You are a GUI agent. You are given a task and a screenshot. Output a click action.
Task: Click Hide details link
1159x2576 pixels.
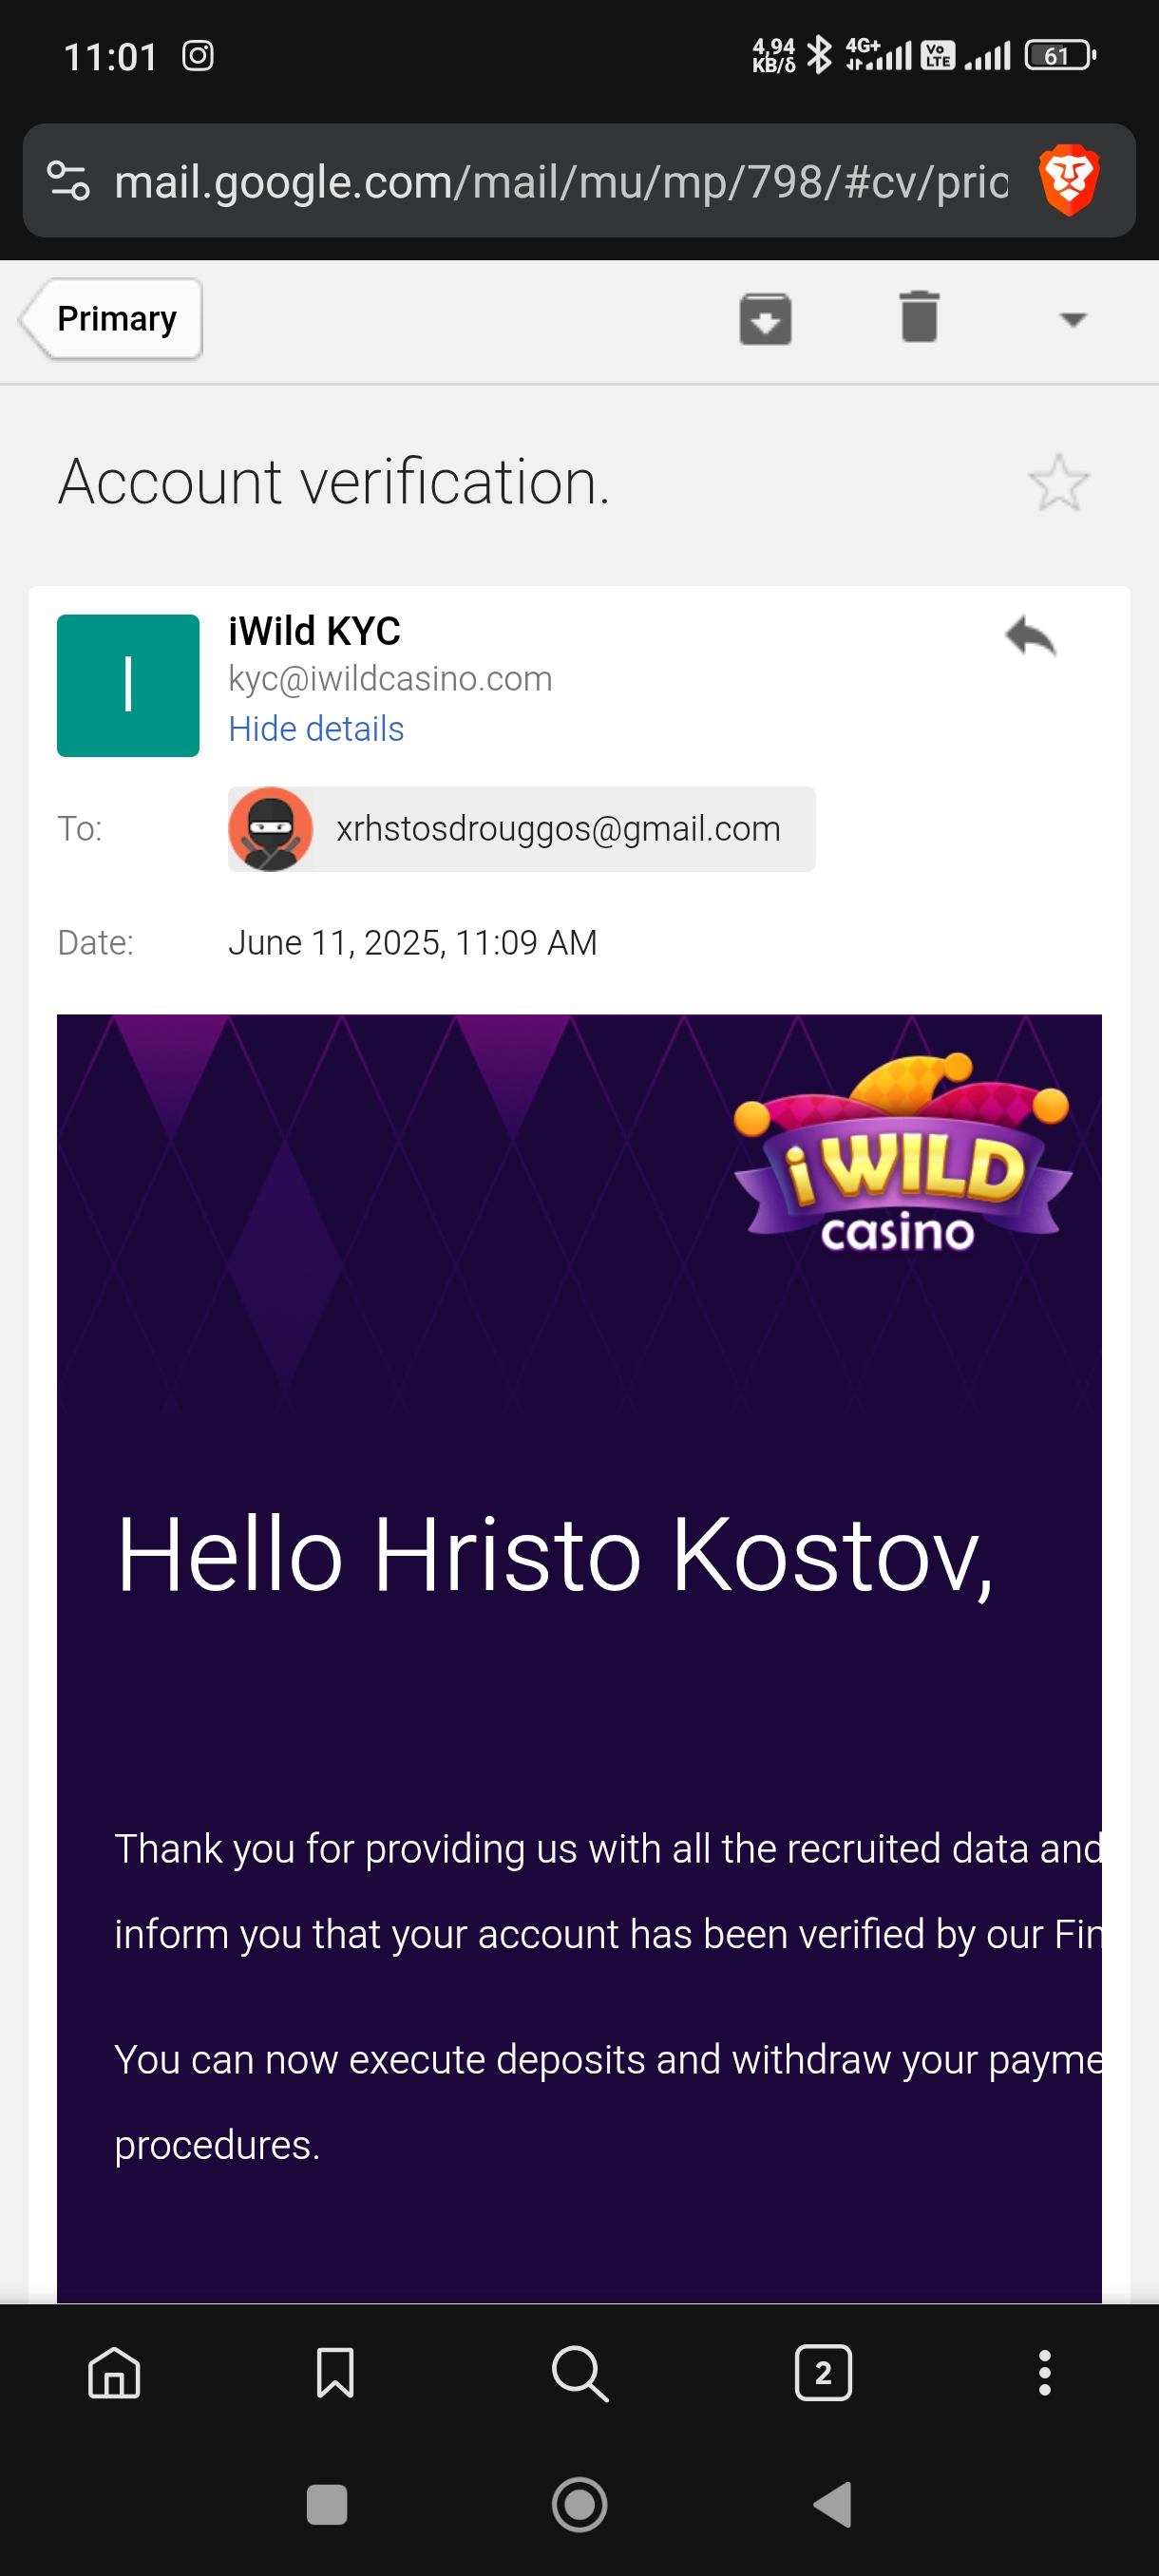click(x=316, y=729)
